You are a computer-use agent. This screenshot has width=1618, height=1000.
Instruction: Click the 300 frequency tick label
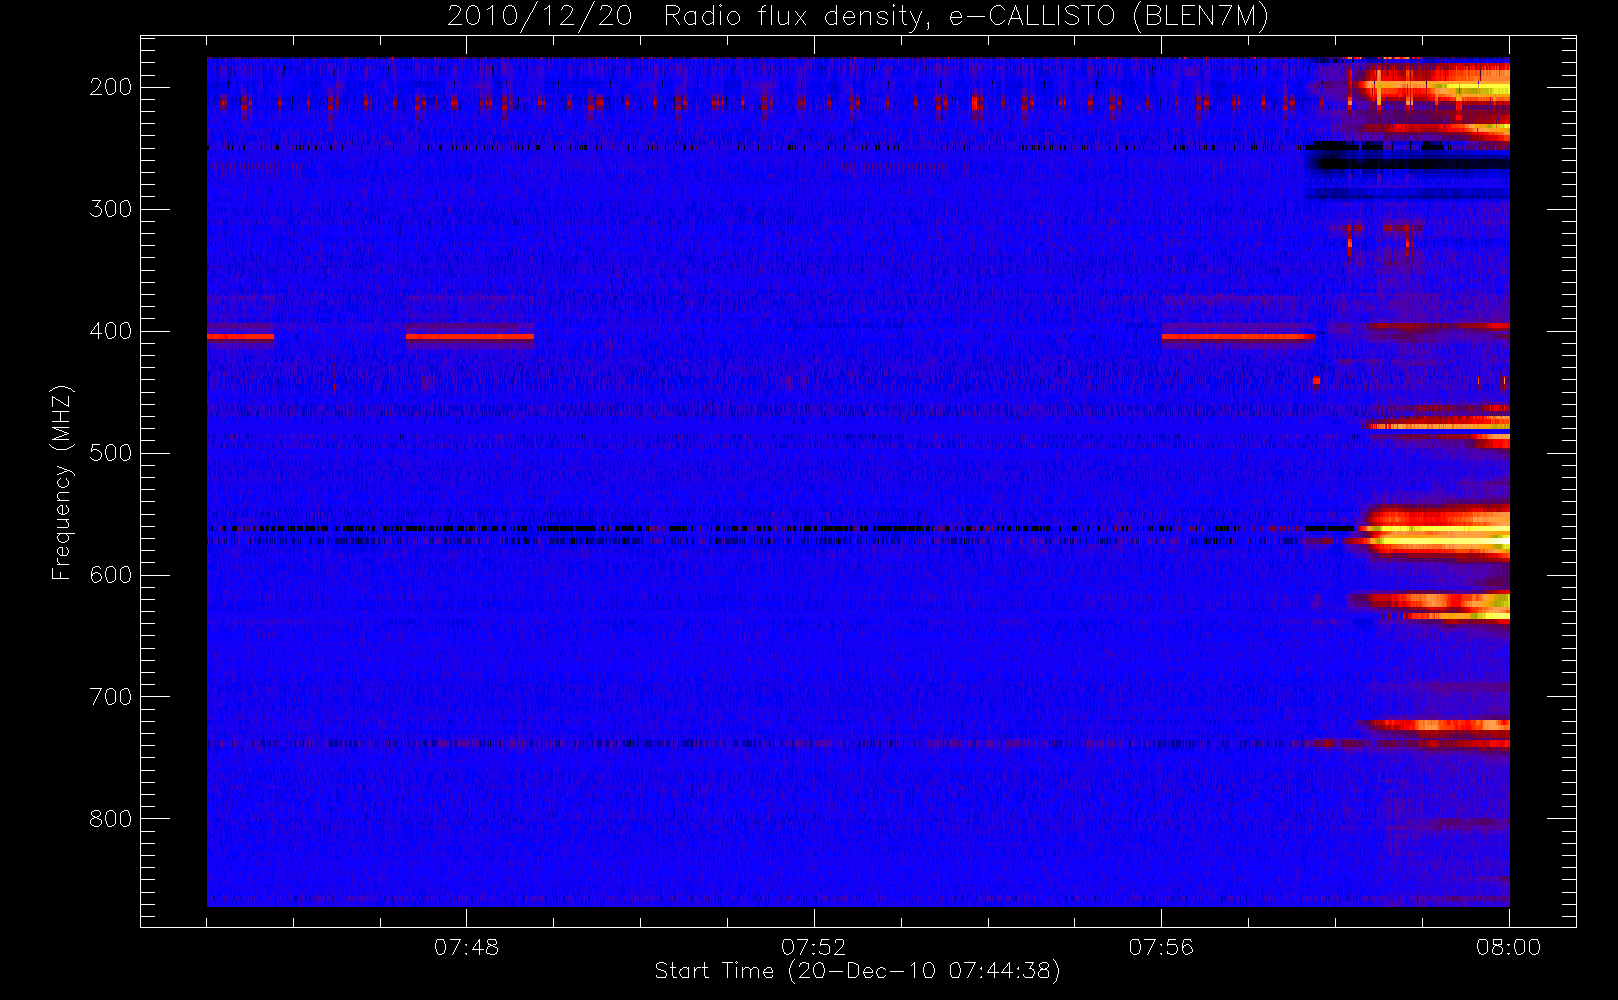point(110,209)
